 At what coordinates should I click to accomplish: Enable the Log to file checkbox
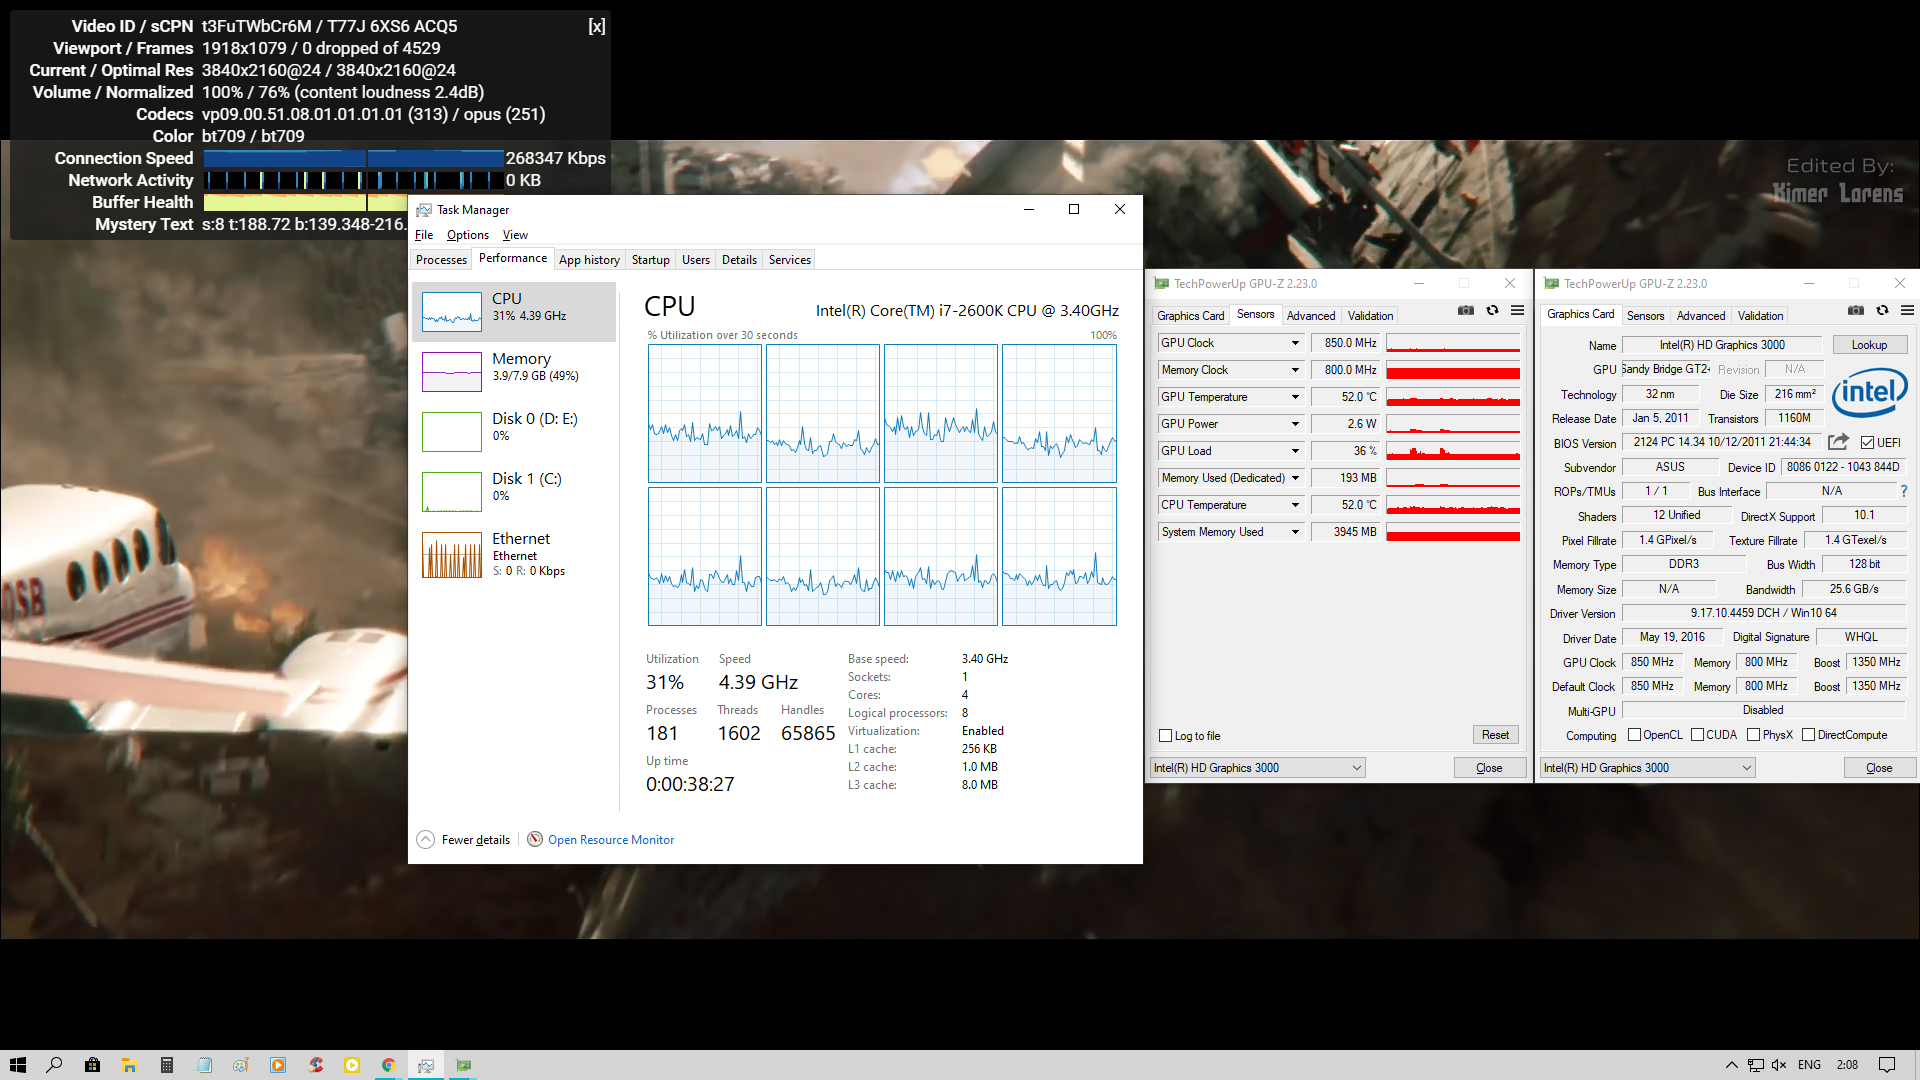[1165, 736]
